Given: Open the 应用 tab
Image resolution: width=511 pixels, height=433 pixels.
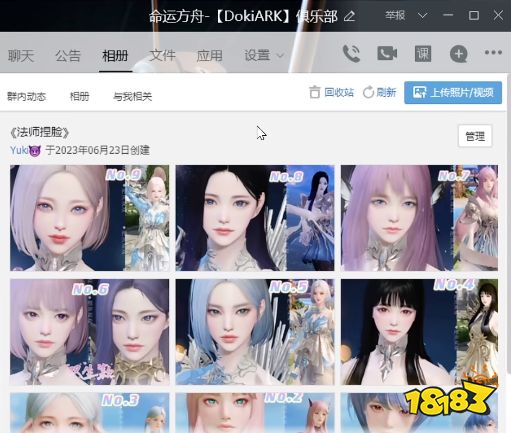Looking at the screenshot, I should [x=209, y=56].
